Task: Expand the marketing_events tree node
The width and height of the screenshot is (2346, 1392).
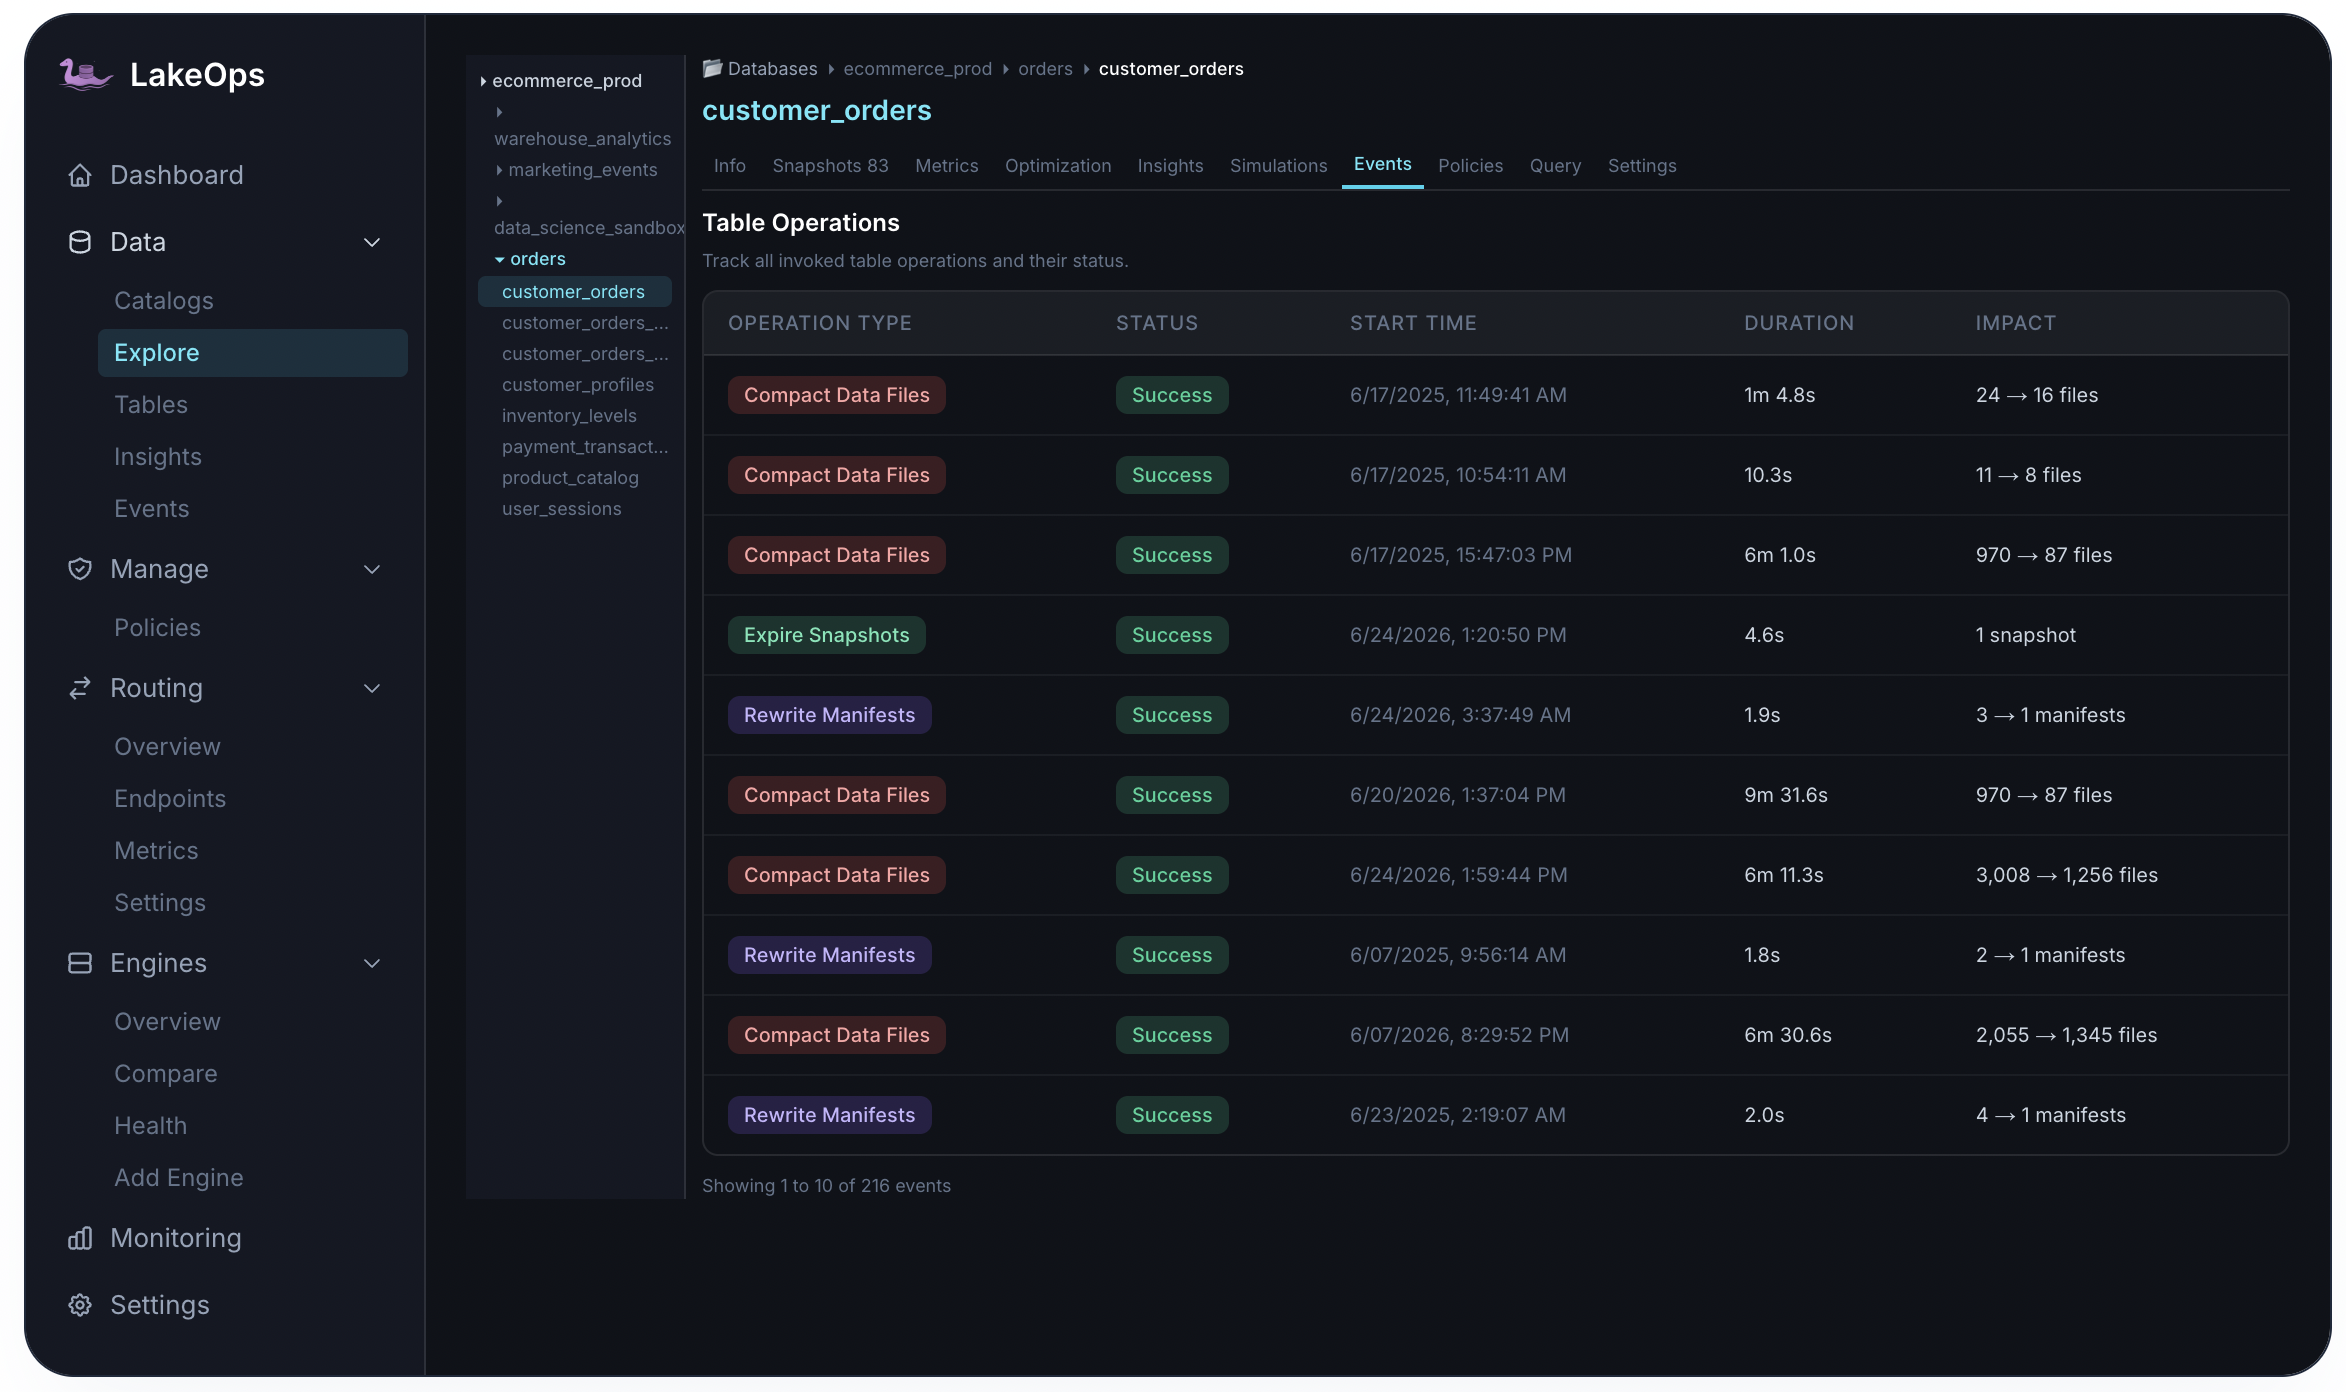Action: (499, 170)
